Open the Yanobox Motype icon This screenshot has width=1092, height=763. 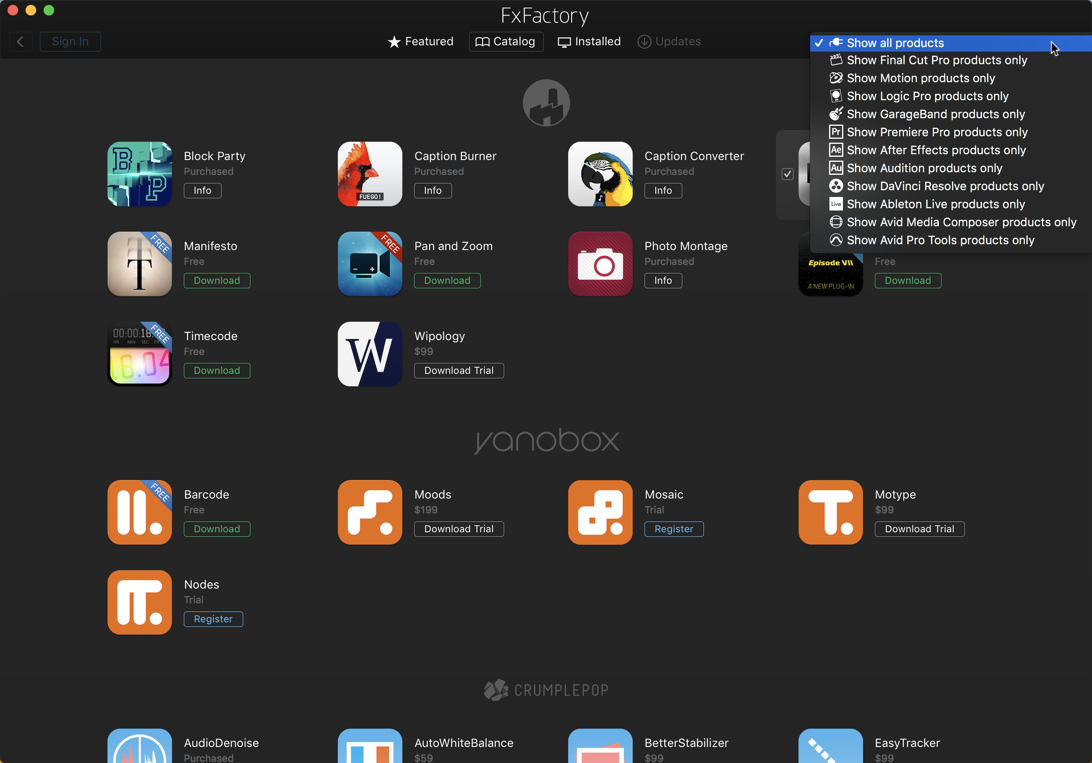830,512
